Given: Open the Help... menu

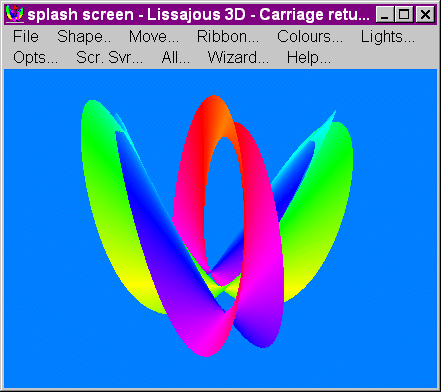Looking at the screenshot, I should tap(309, 57).
